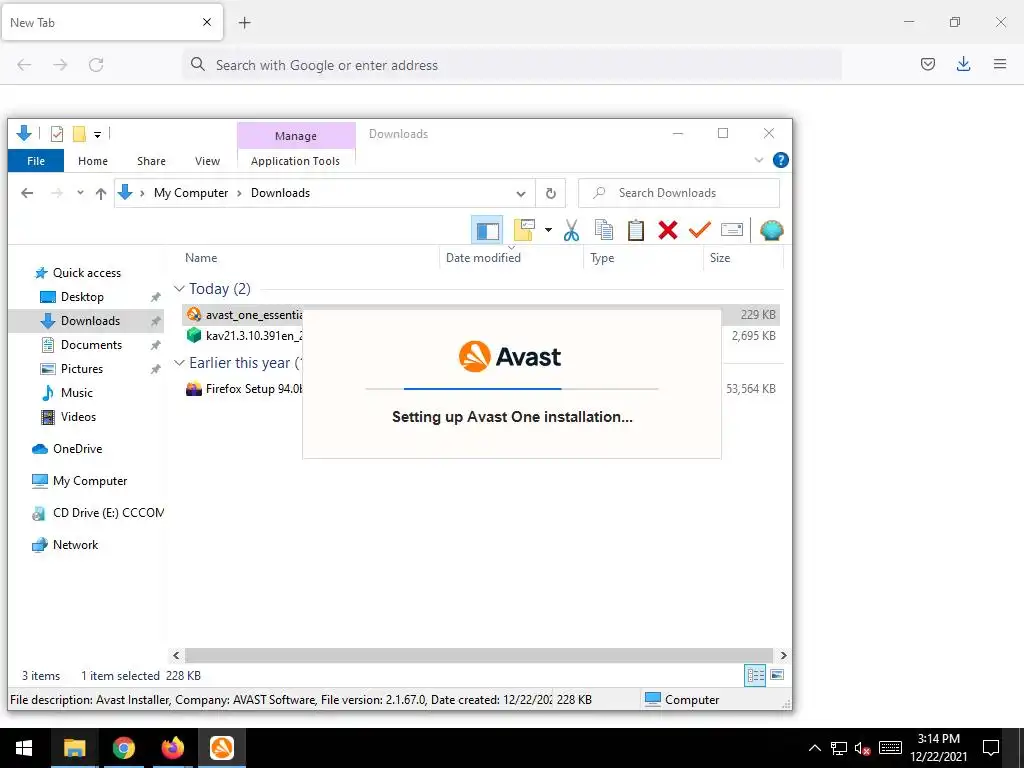The width and height of the screenshot is (1024, 768).
Task: Select OneDrive in navigation pane
Action: [x=77, y=449]
